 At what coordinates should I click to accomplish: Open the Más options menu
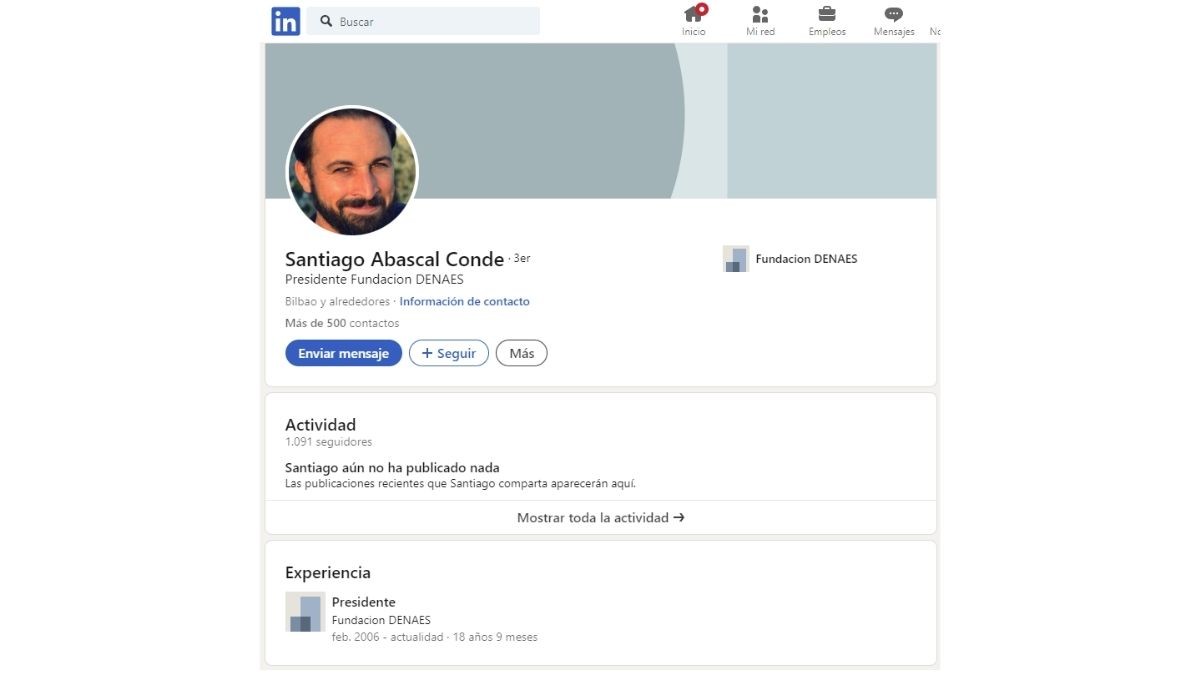click(x=521, y=353)
